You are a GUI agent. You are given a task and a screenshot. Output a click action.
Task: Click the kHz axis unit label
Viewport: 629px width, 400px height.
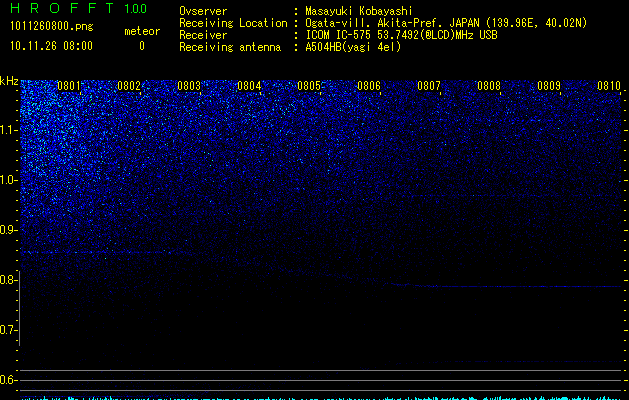tap(9, 81)
